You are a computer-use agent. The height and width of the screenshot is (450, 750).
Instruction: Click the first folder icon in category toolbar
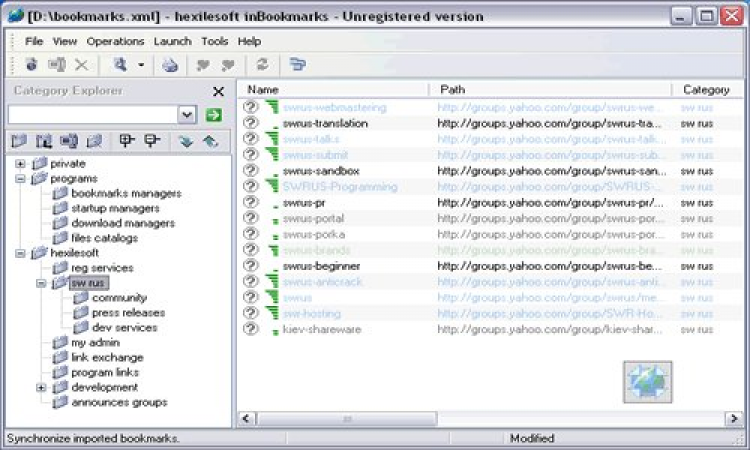coord(19,141)
